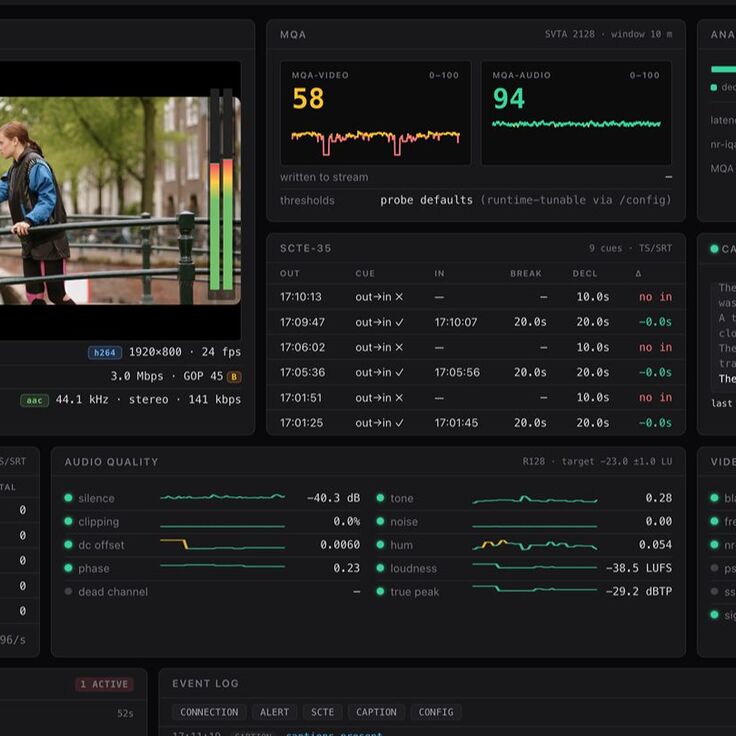This screenshot has width=736, height=736.
Task: Click 'no in' in the 17:10:13 row
Action: point(655,297)
